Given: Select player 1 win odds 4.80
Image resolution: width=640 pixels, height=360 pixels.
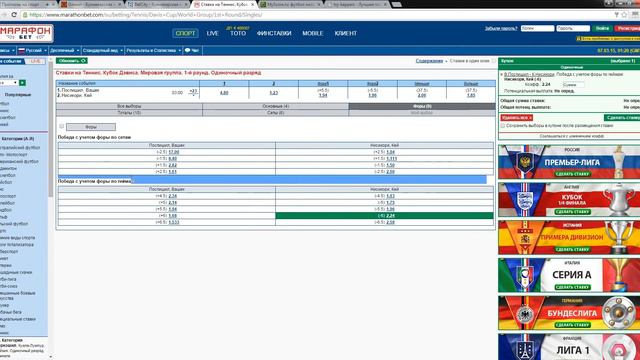Looking at the screenshot, I should point(224,93).
